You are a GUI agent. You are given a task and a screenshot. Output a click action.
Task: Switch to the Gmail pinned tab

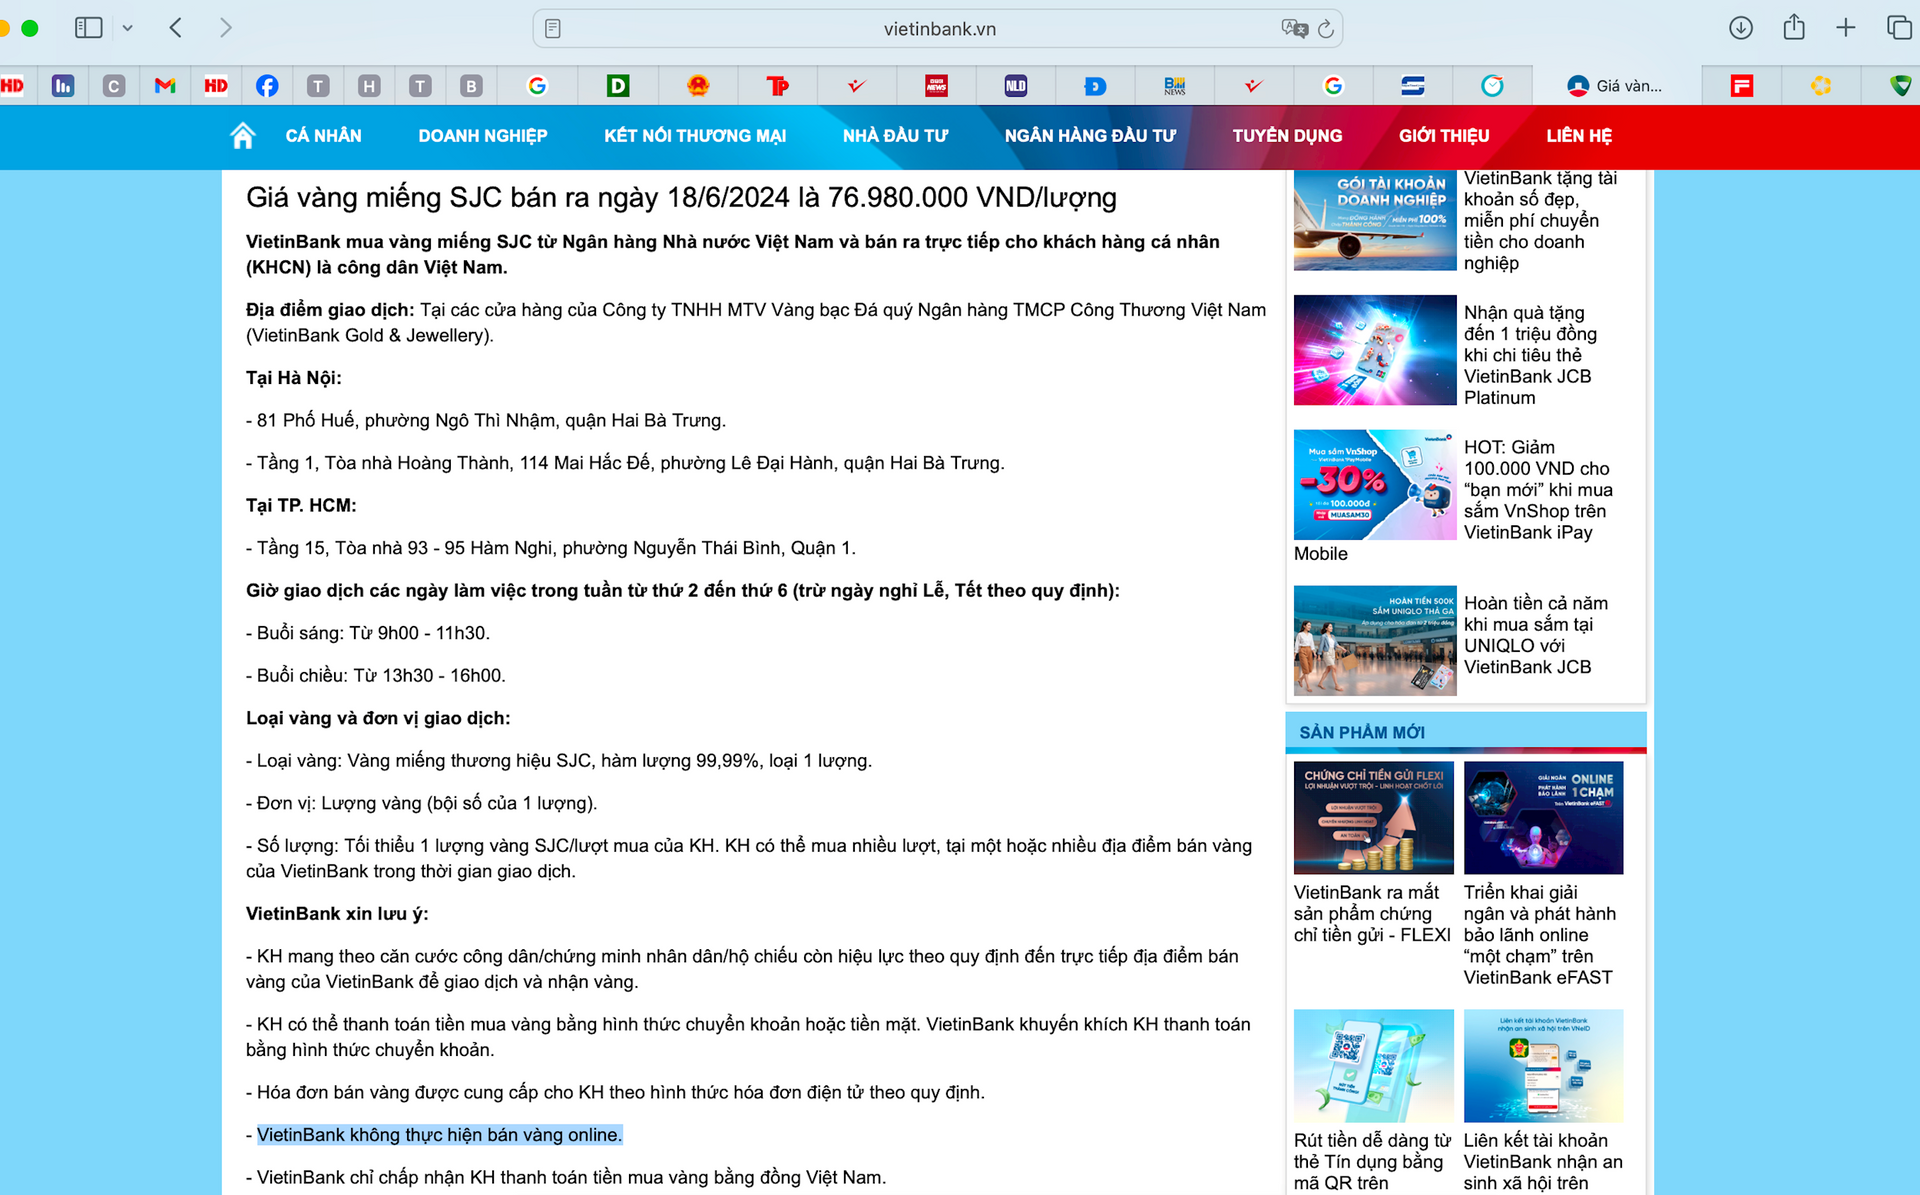[165, 86]
